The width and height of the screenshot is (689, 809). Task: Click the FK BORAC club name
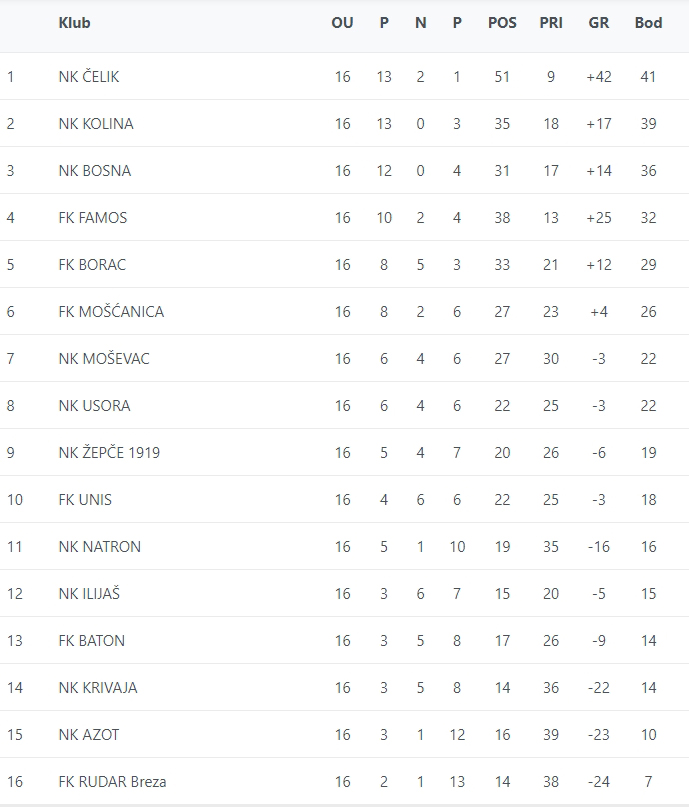(92, 265)
